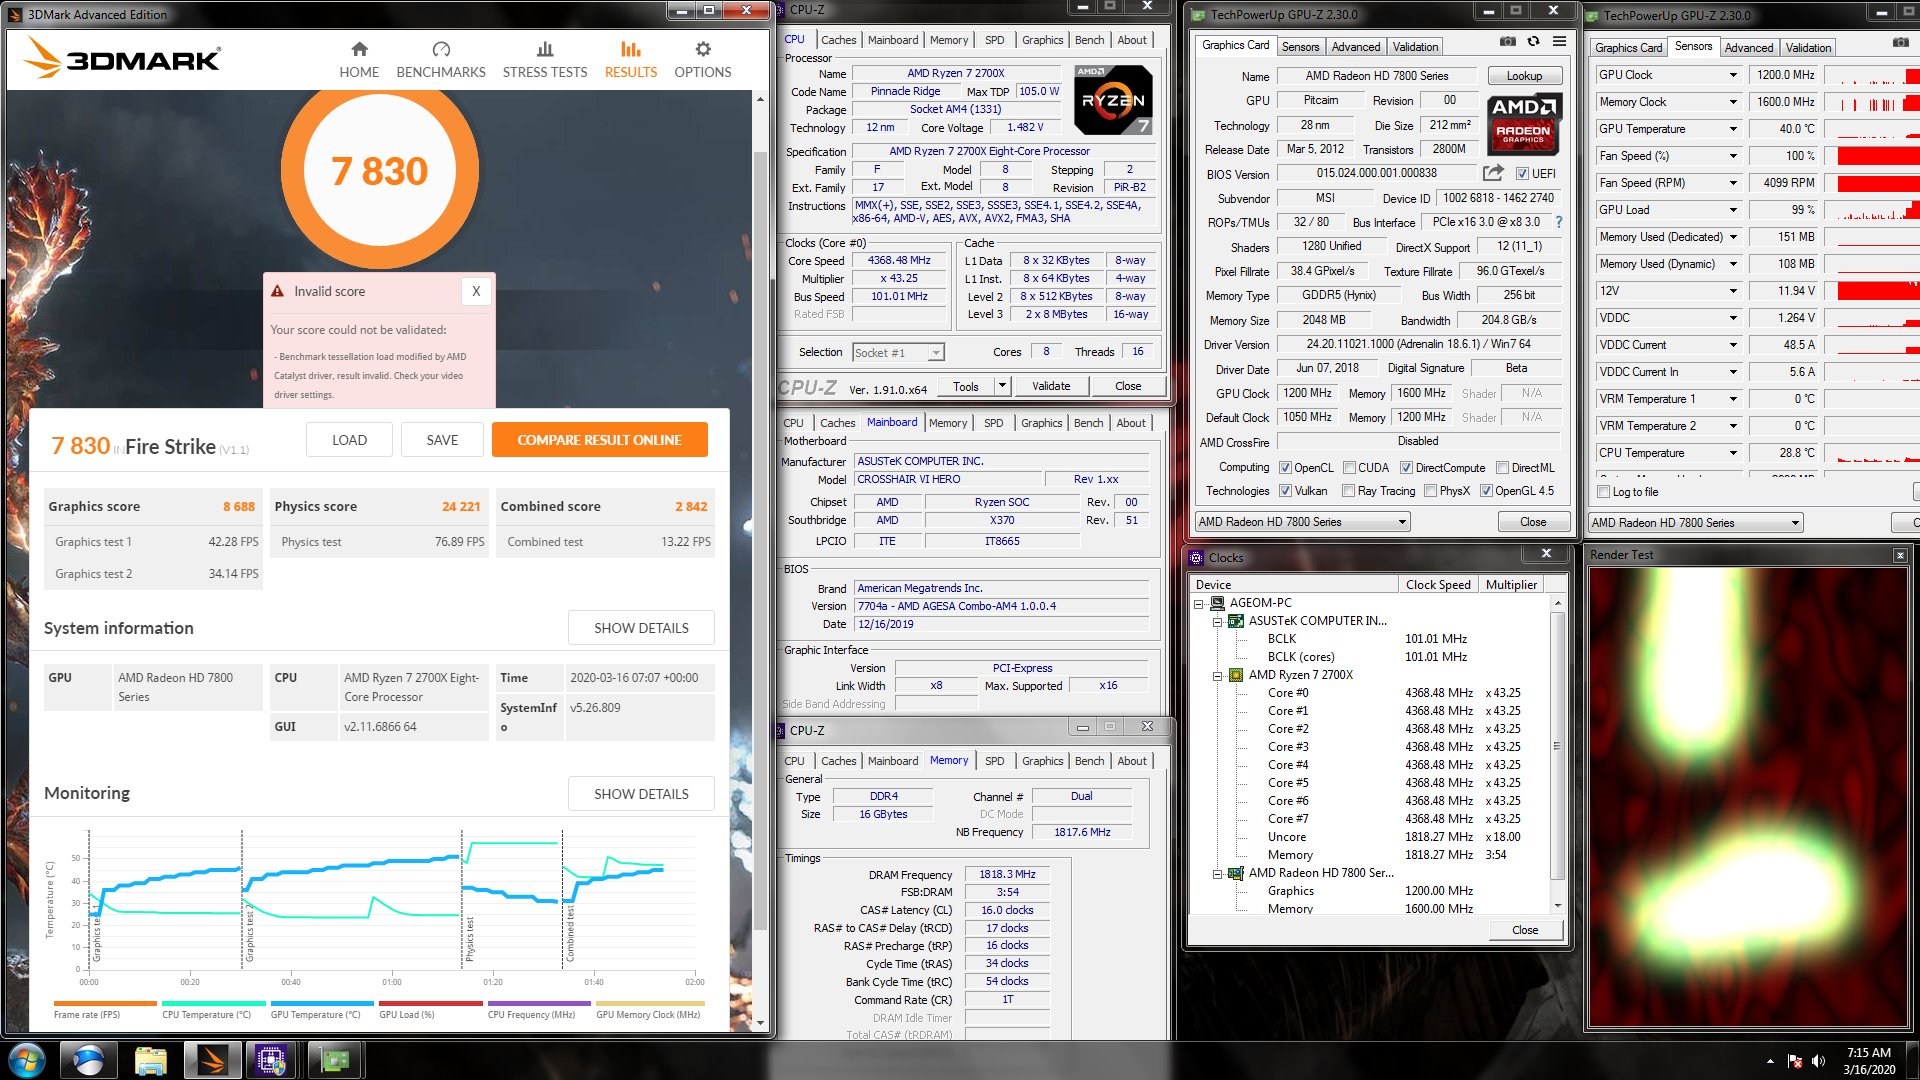Click the Action Center flag tray icon
The image size is (1920, 1080).
(x=1795, y=1061)
